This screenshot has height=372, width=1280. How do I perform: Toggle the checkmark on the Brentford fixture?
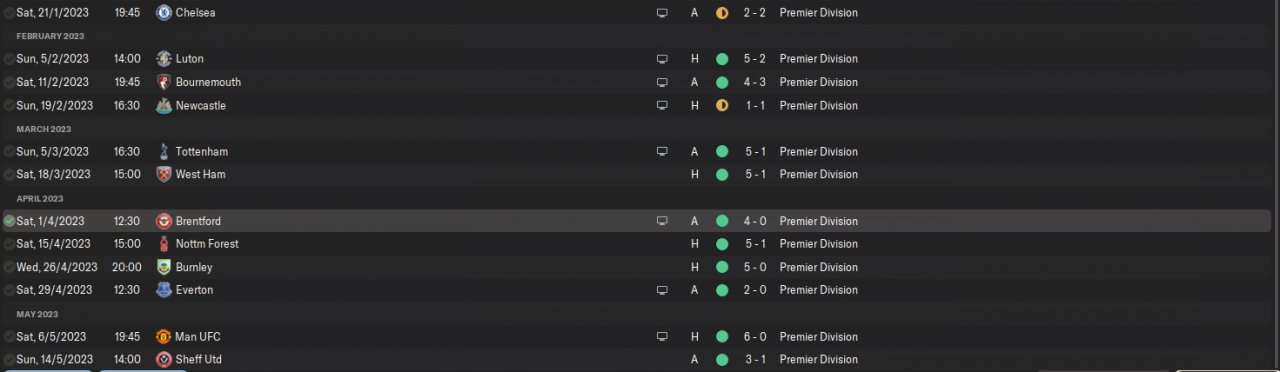pyautogui.click(x=9, y=221)
